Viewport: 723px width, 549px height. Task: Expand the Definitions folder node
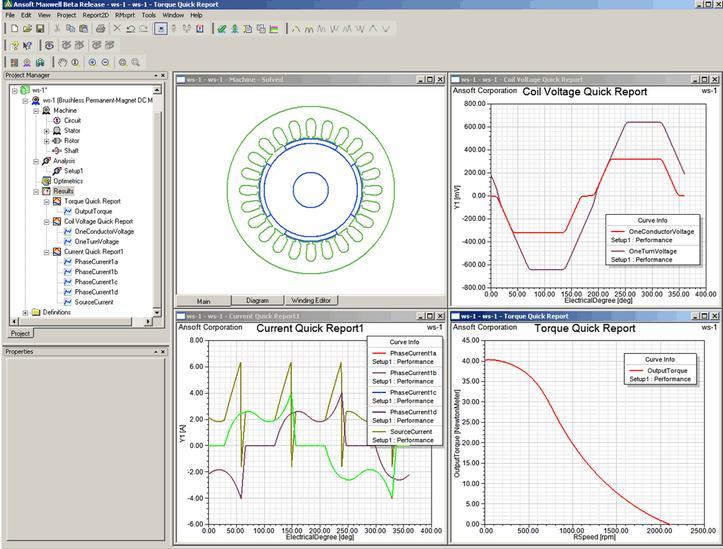(25, 313)
